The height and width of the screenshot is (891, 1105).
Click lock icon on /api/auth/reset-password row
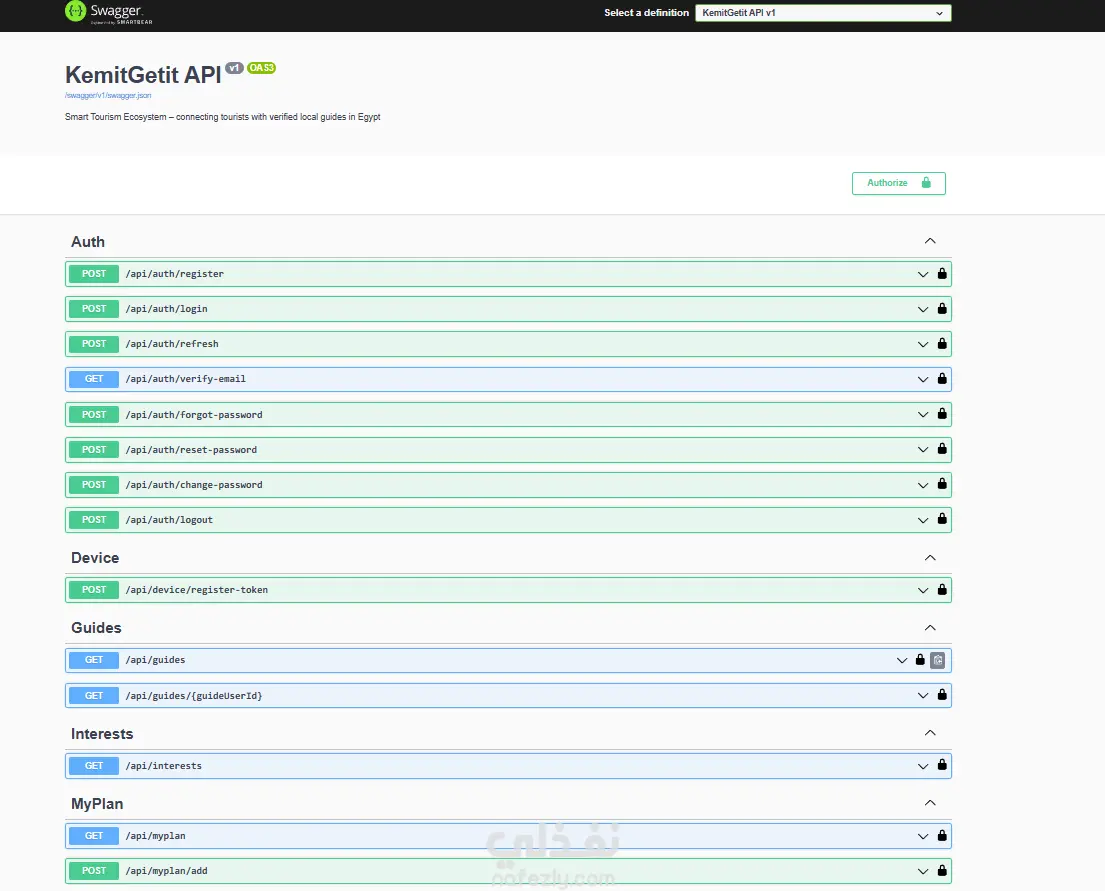[x=942, y=449]
